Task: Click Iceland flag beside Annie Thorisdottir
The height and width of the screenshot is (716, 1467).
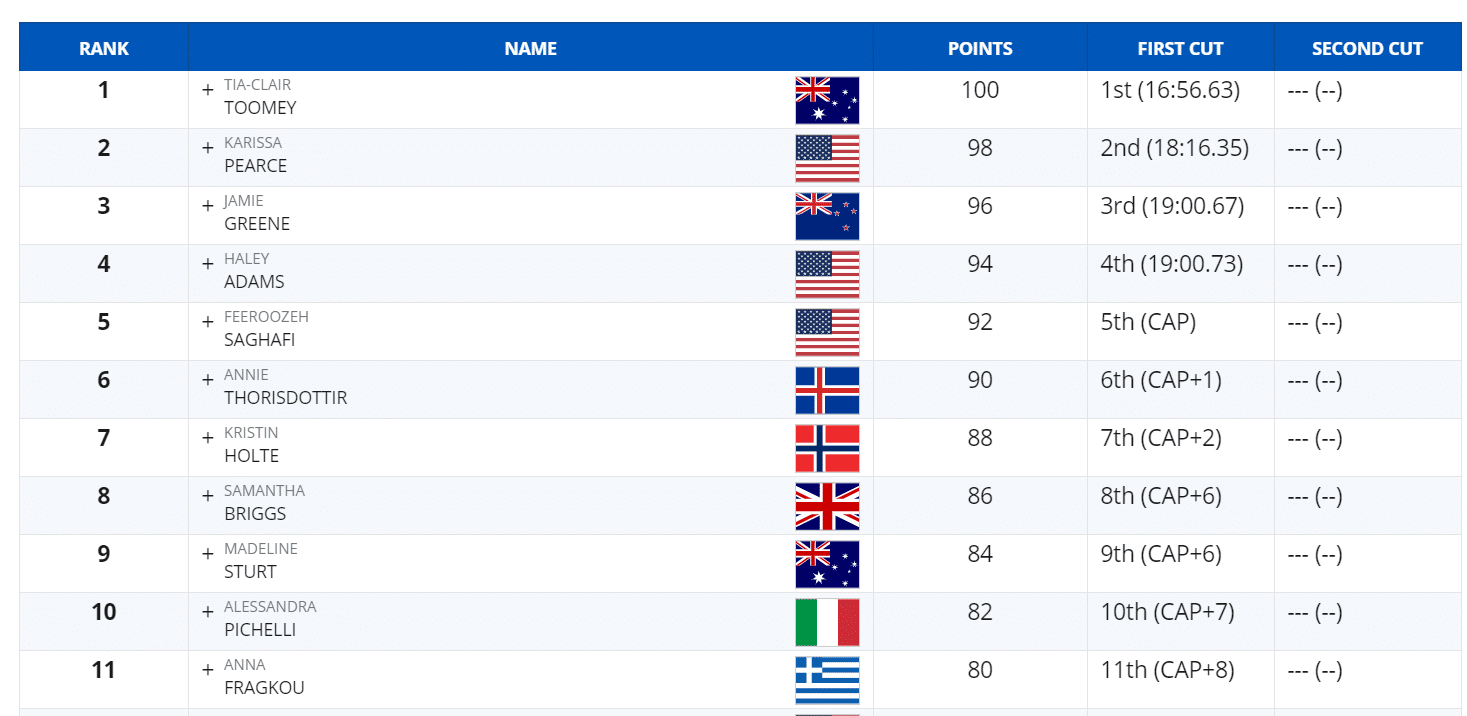Action: point(827,390)
